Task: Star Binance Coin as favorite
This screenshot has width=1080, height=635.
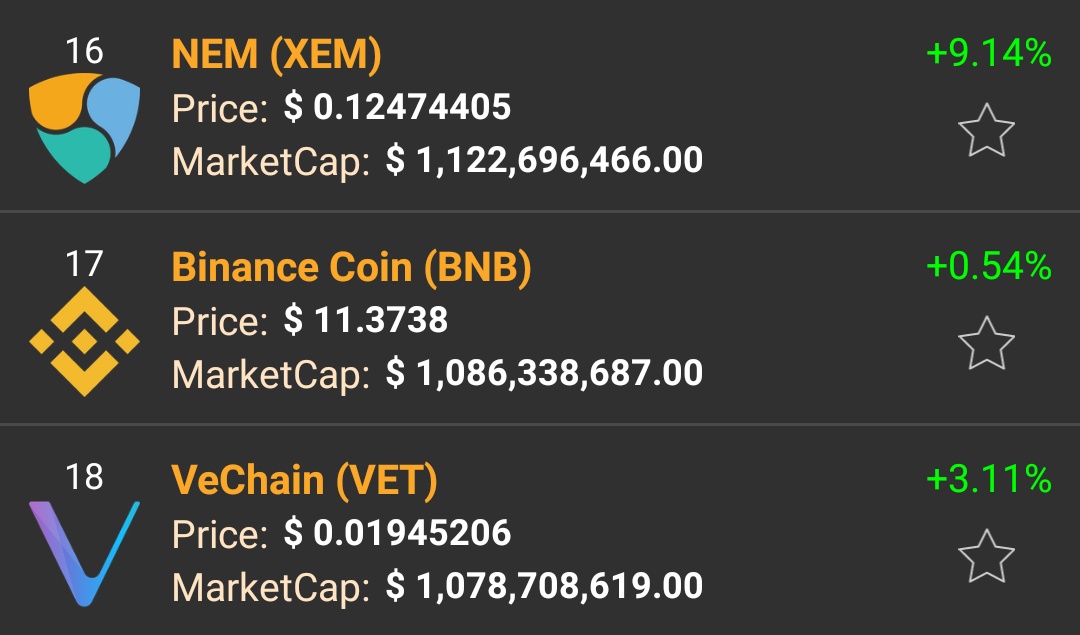Action: pyautogui.click(x=986, y=343)
